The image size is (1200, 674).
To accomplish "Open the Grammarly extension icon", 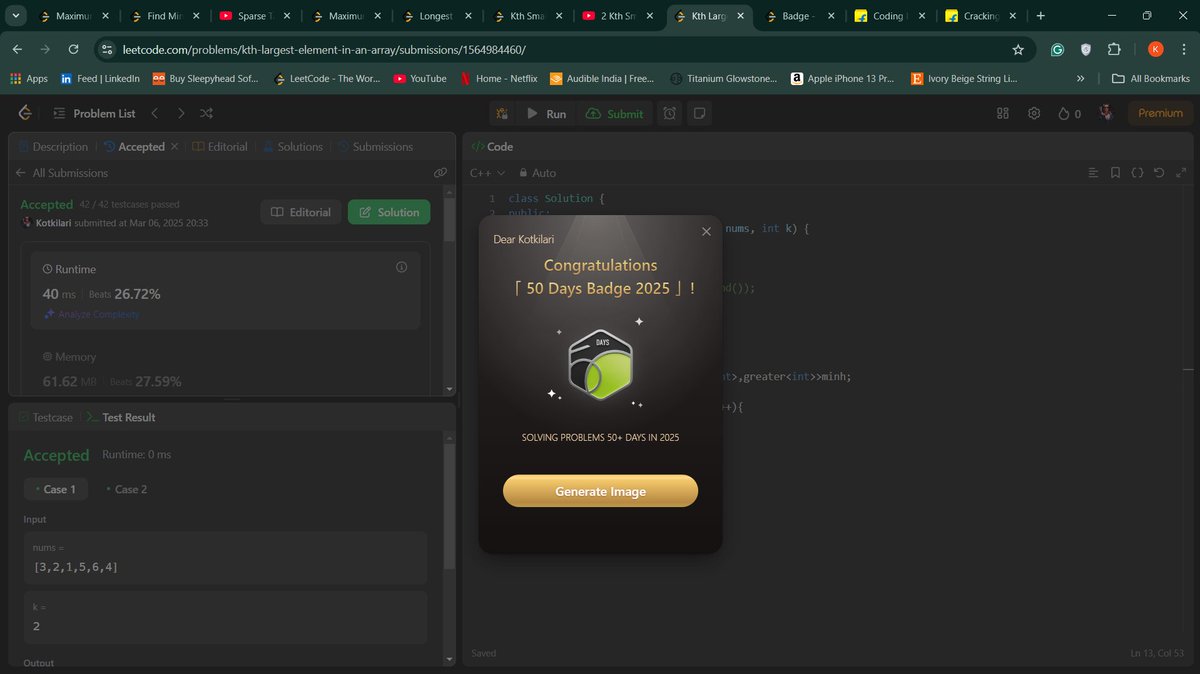I will coord(1058,49).
